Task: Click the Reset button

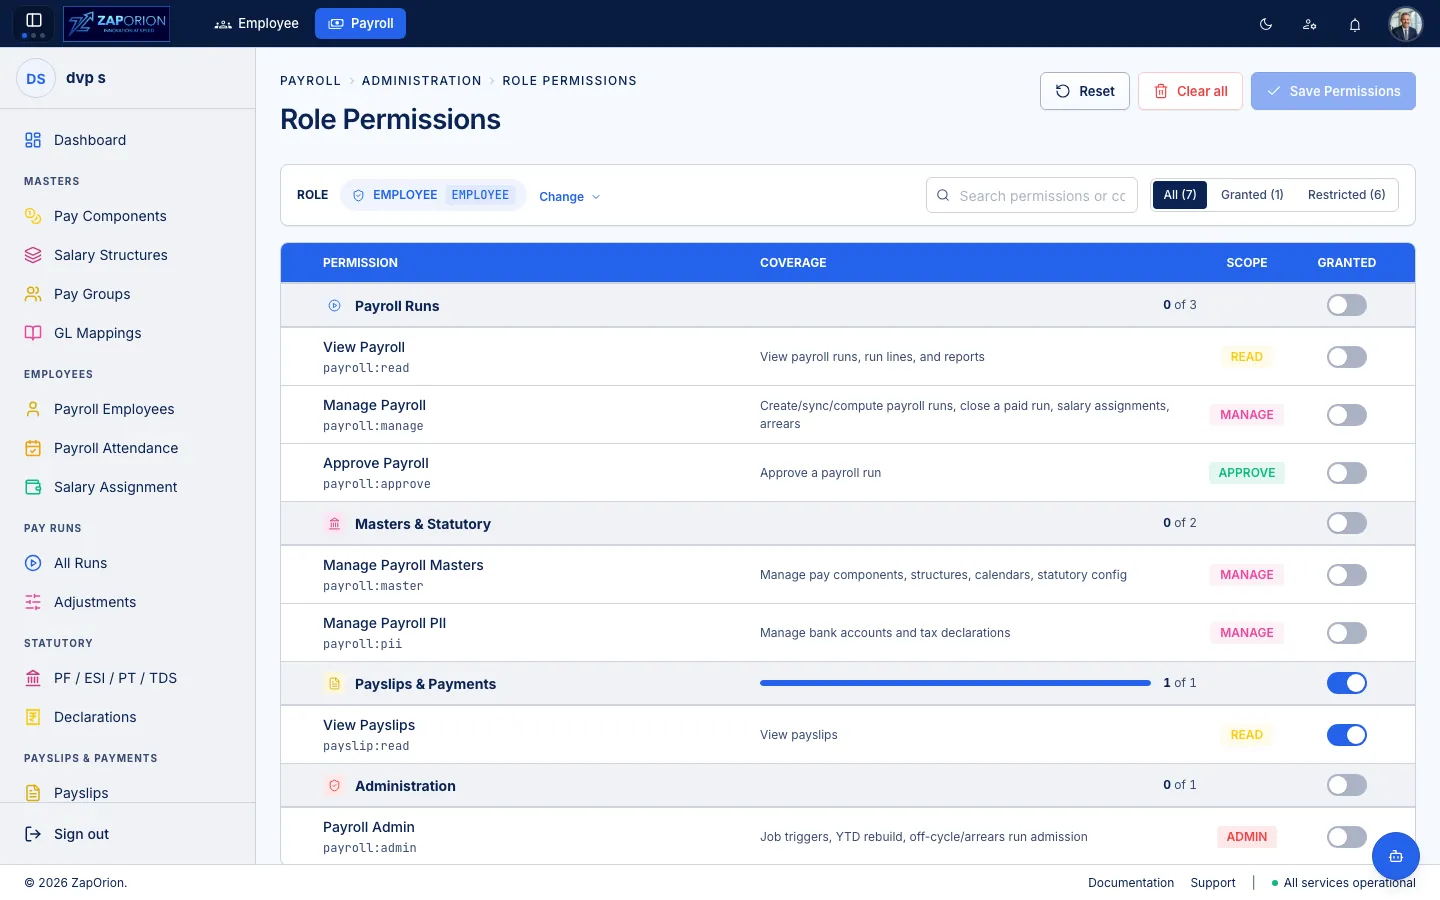Action: click(x=1085, y=91)
